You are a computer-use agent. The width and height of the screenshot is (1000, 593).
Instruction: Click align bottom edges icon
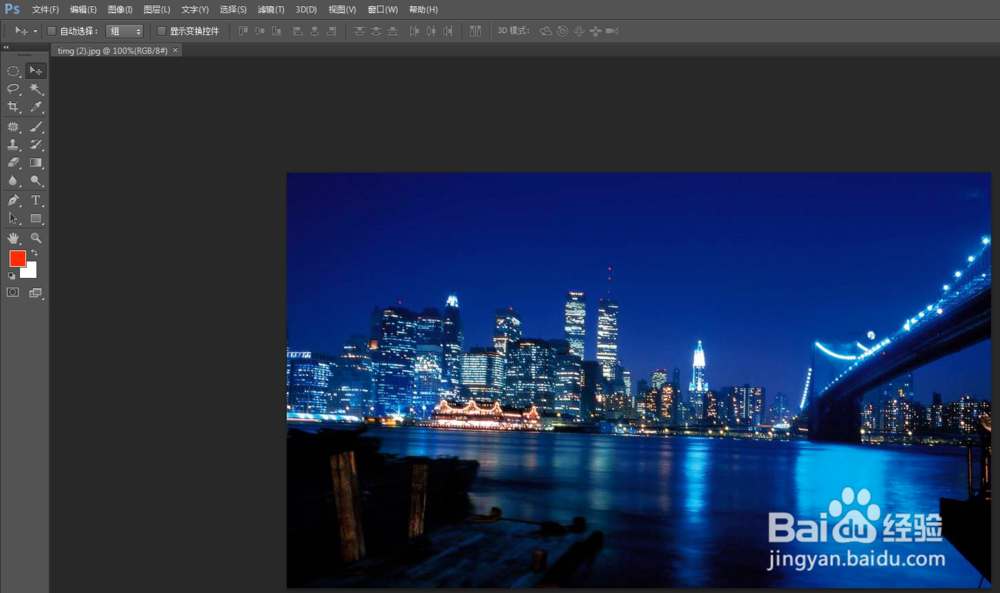[276, 31]
